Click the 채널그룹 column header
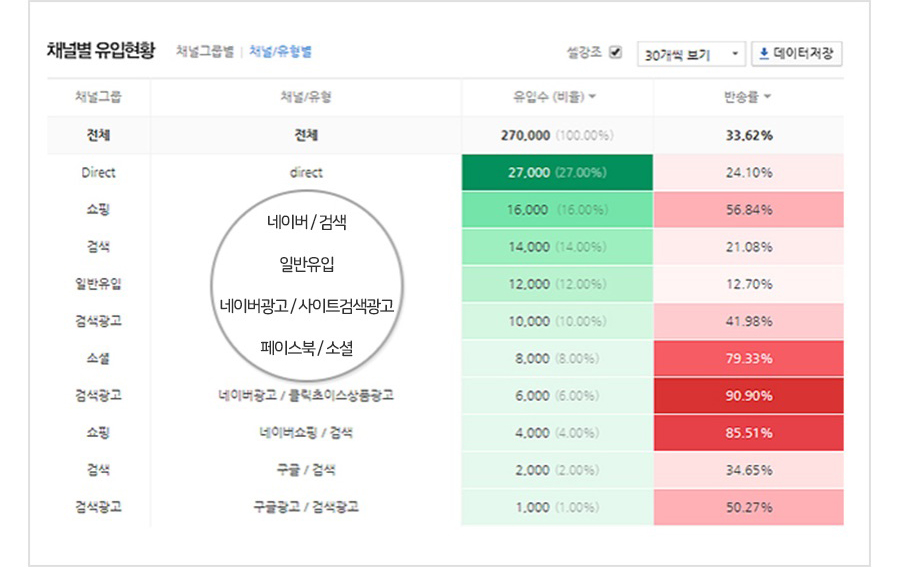Screen dimensions: 899x567 tap(98, 98)
